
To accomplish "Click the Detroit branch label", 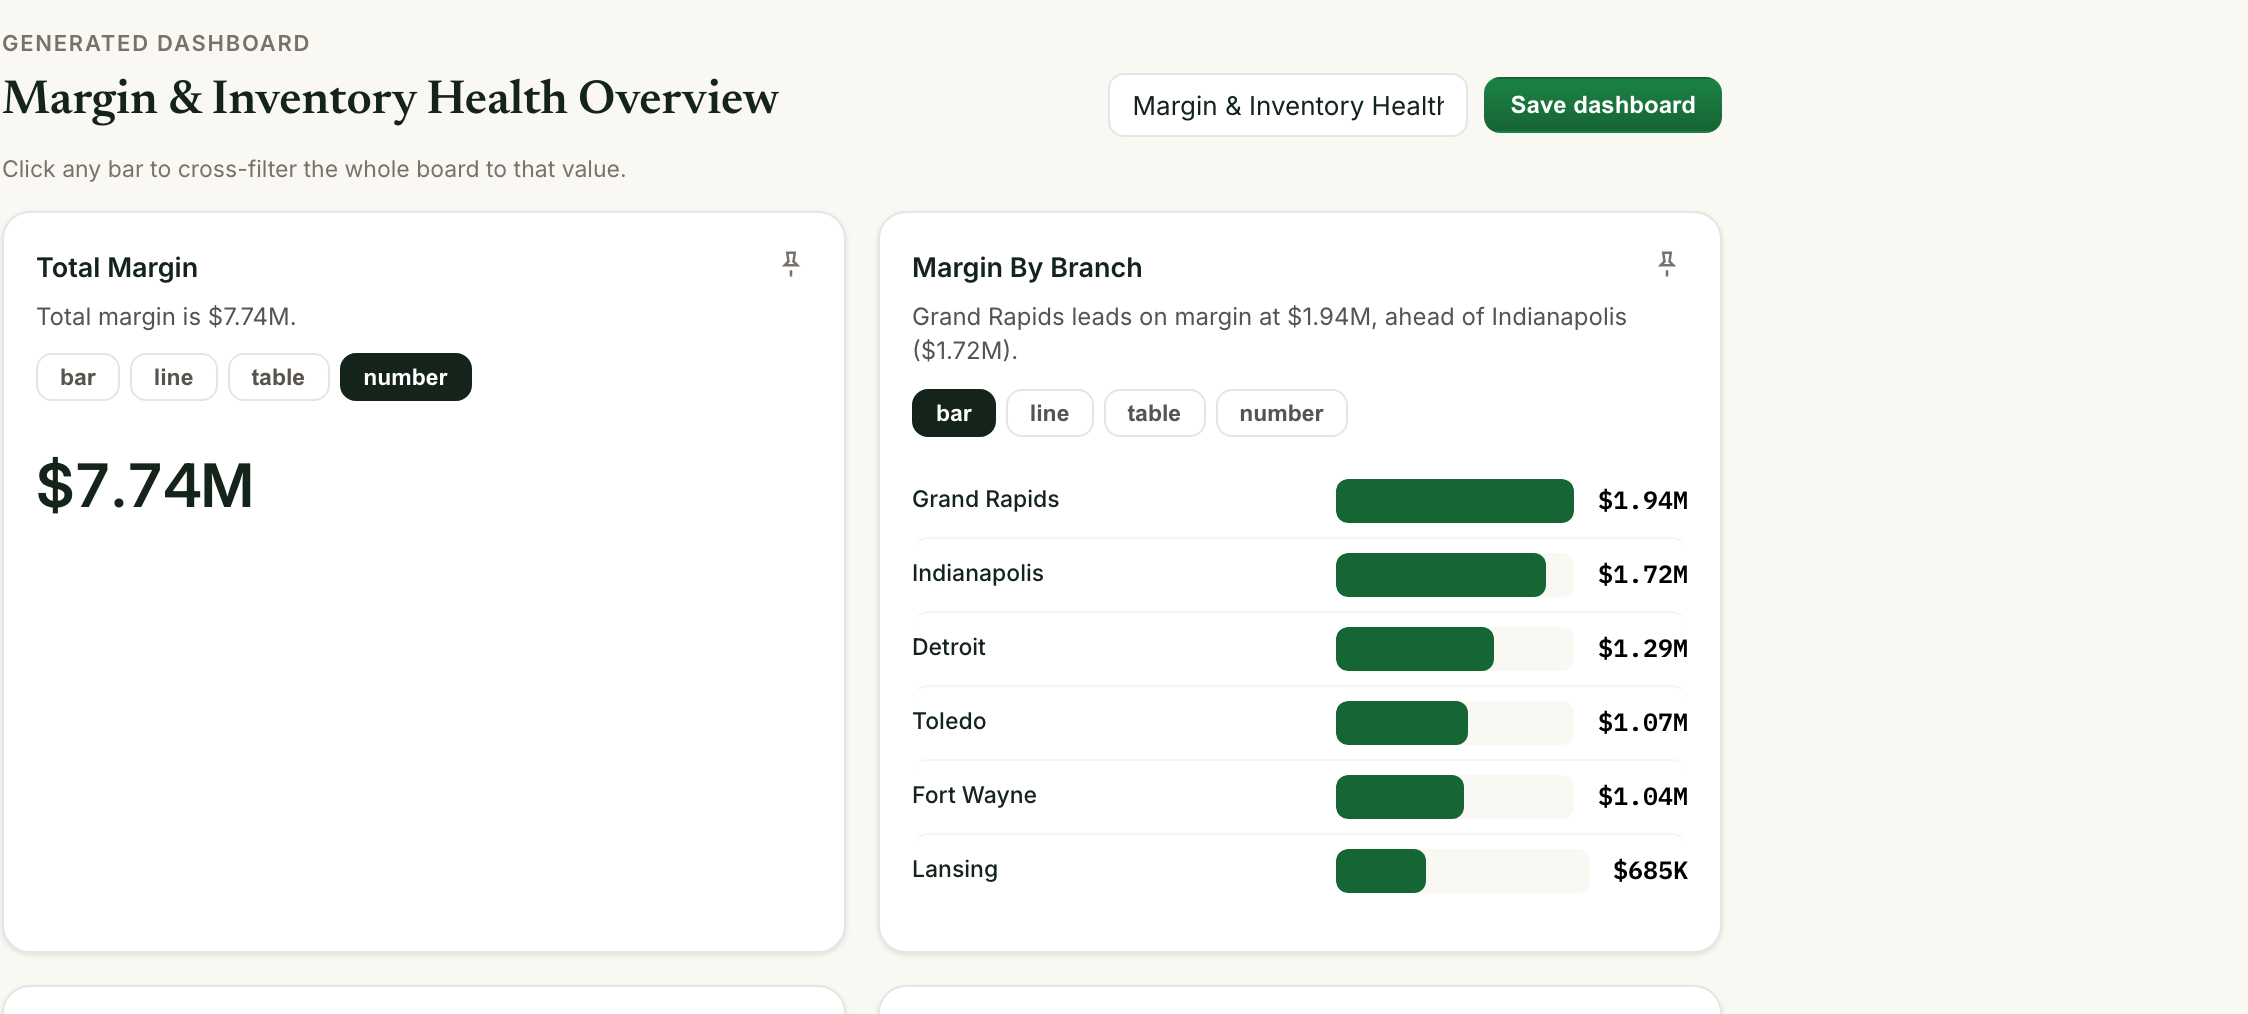I will [x=949, y=647].
